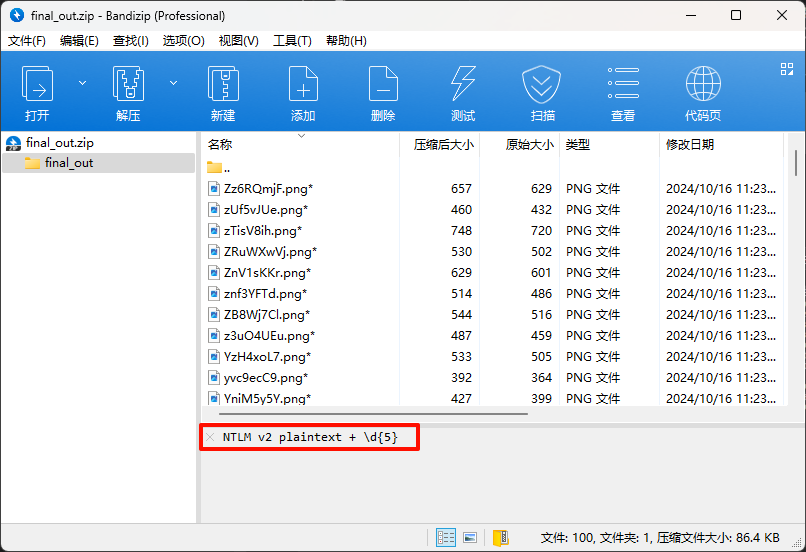Click the 新建 (New archive) toolbar icon
The image size is (806, 552).
pos(222,85)
